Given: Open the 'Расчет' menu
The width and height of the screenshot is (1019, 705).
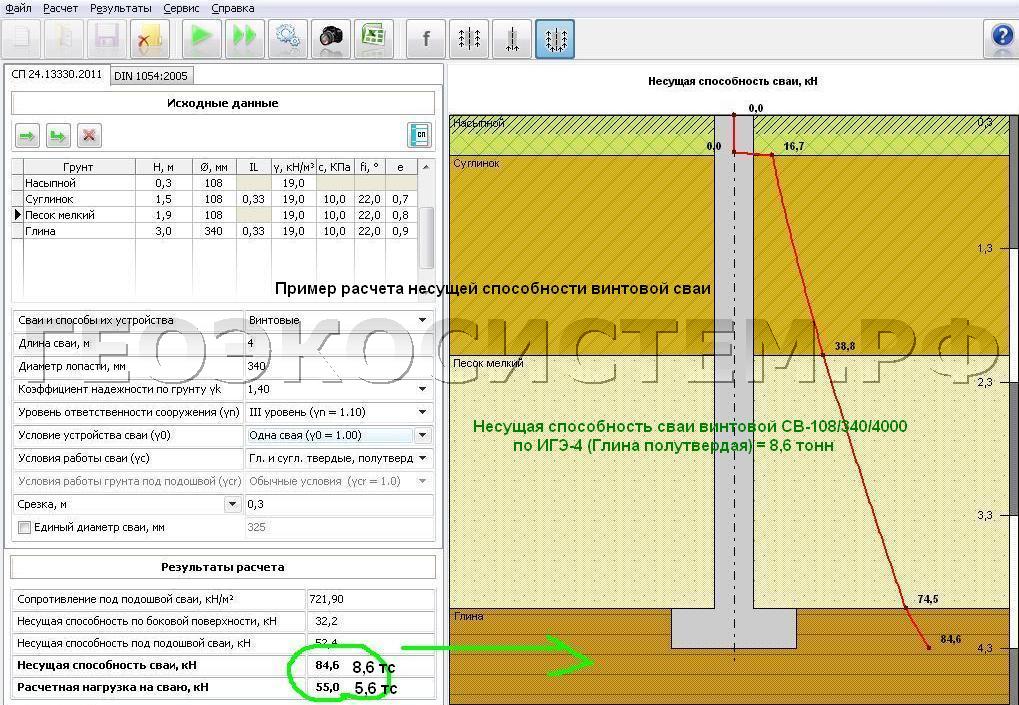Looking at the screenshot, I should click(x=60, y=8).
